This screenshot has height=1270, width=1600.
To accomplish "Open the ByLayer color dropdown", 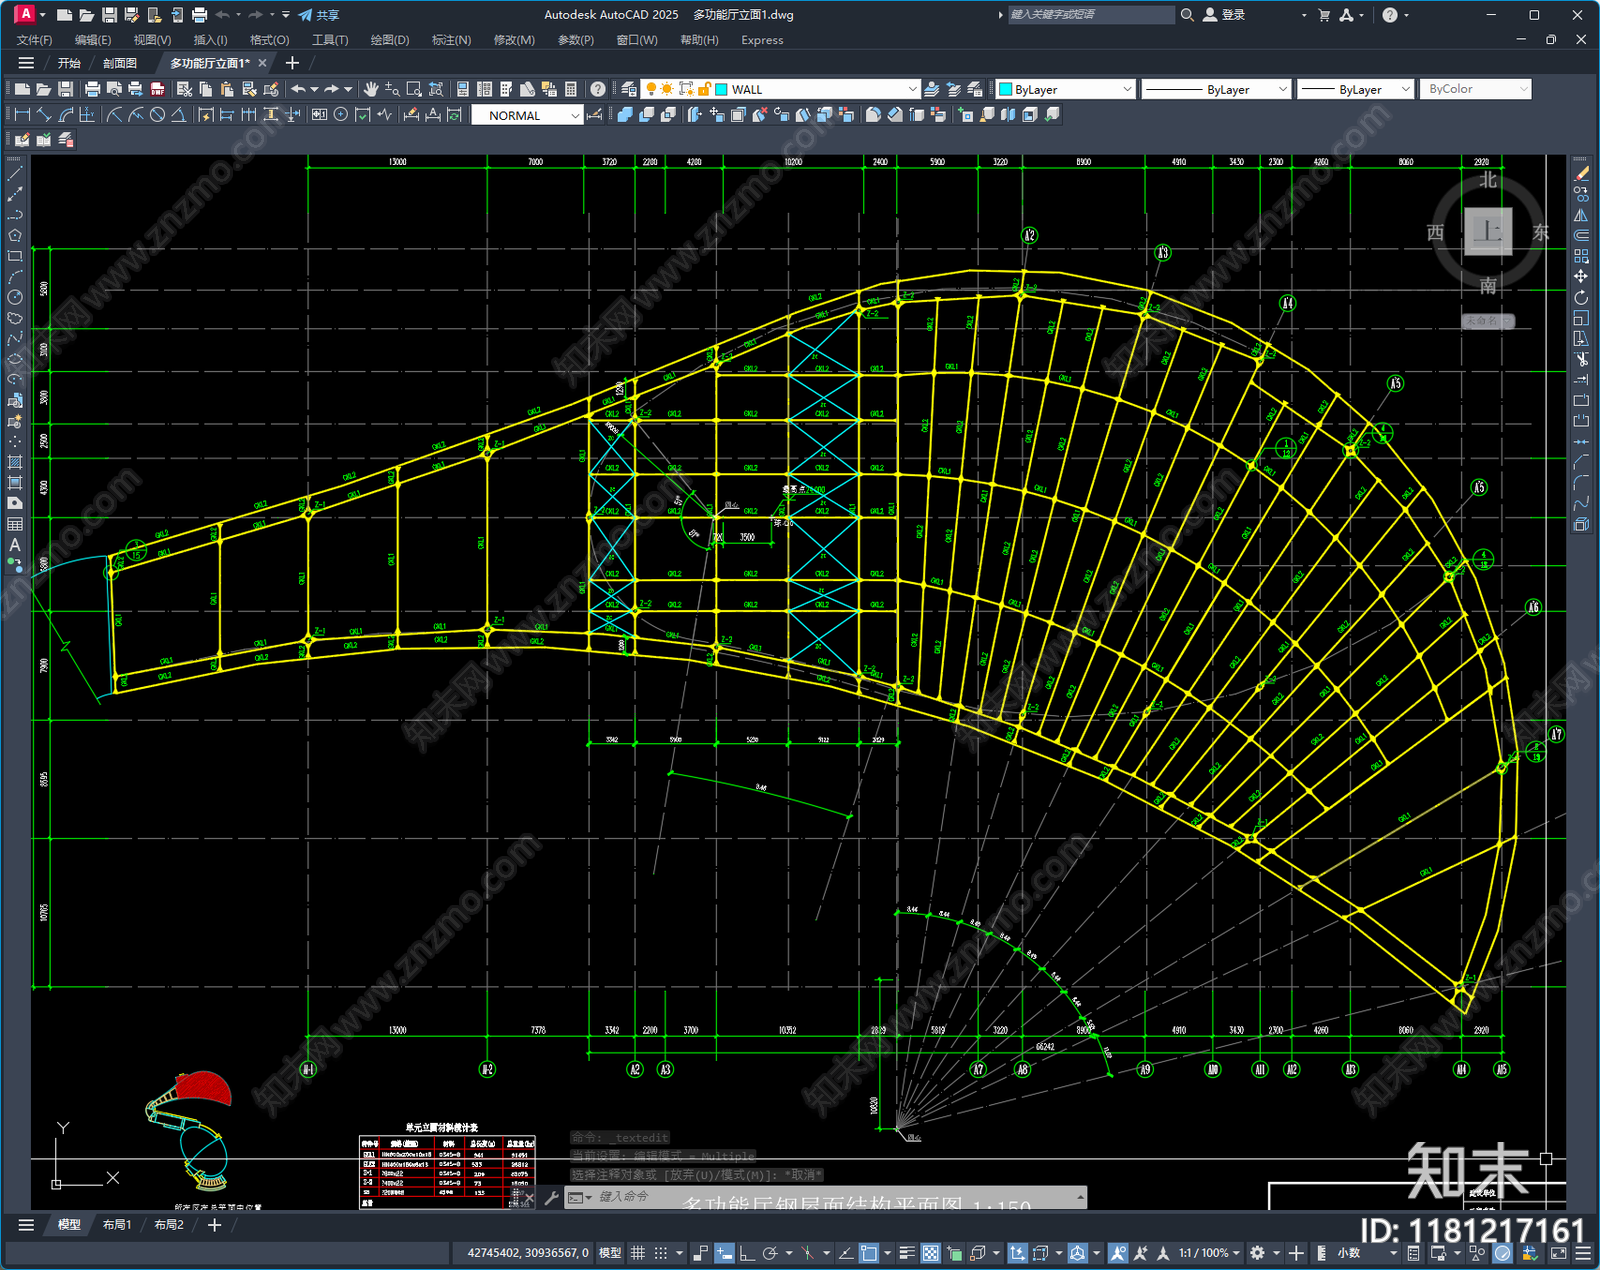I will [x=1065, y=89].
